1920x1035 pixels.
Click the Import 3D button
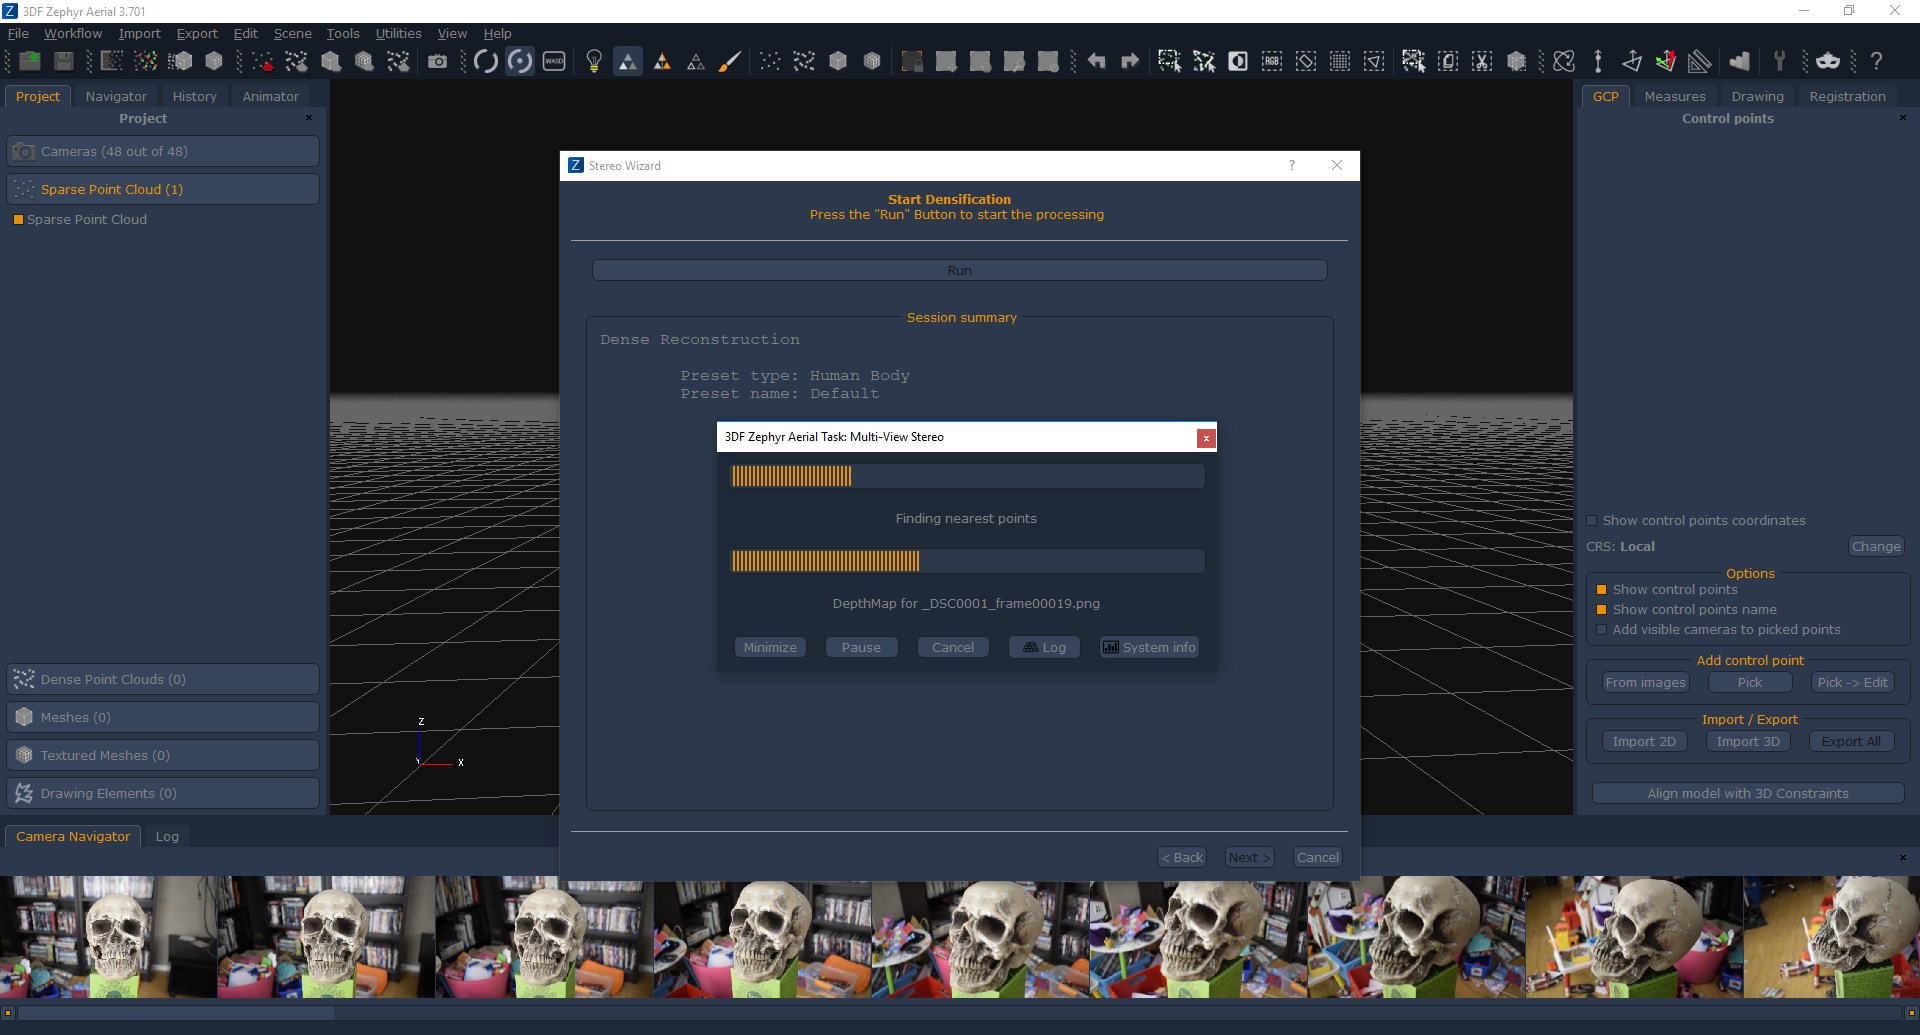(x=1748, y=741)
